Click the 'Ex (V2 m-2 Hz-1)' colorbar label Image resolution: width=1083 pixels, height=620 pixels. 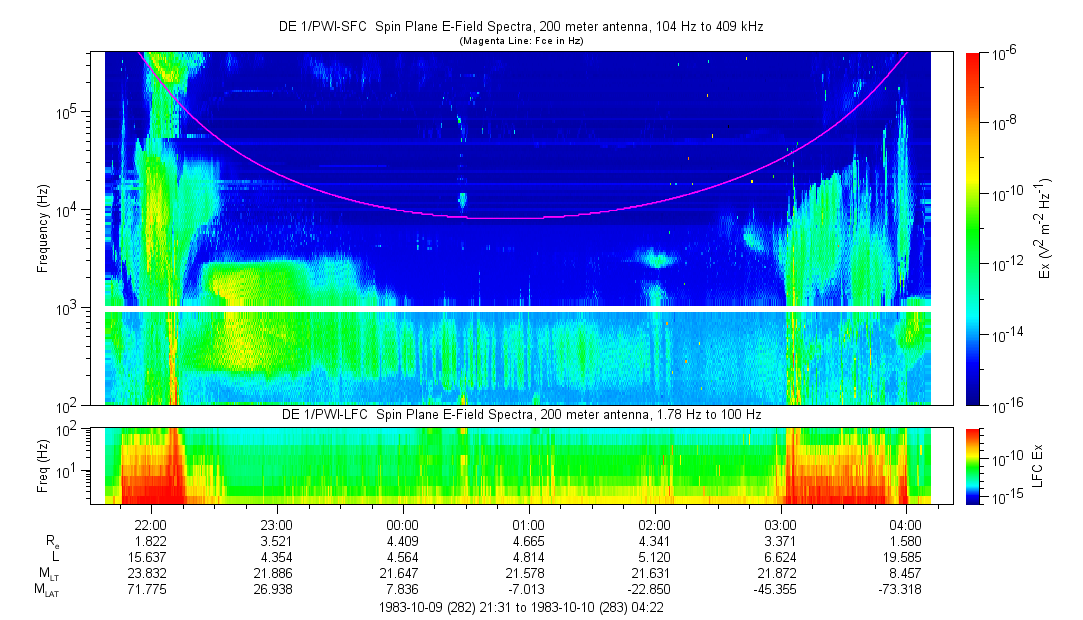(1044, 228)
